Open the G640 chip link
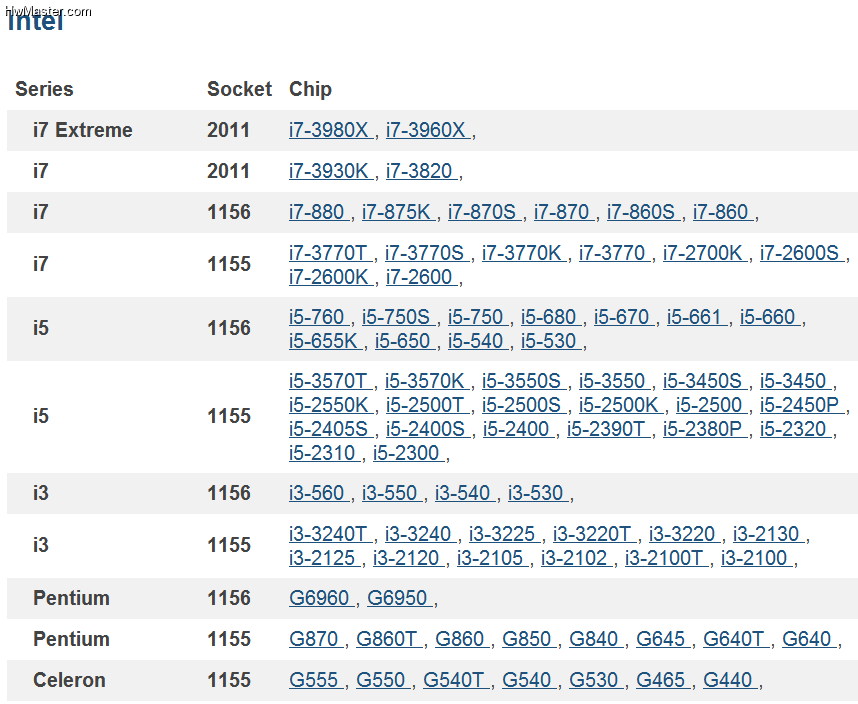This screenshot has height=704, width=858. pyautogui.click(x=809, y=639)
